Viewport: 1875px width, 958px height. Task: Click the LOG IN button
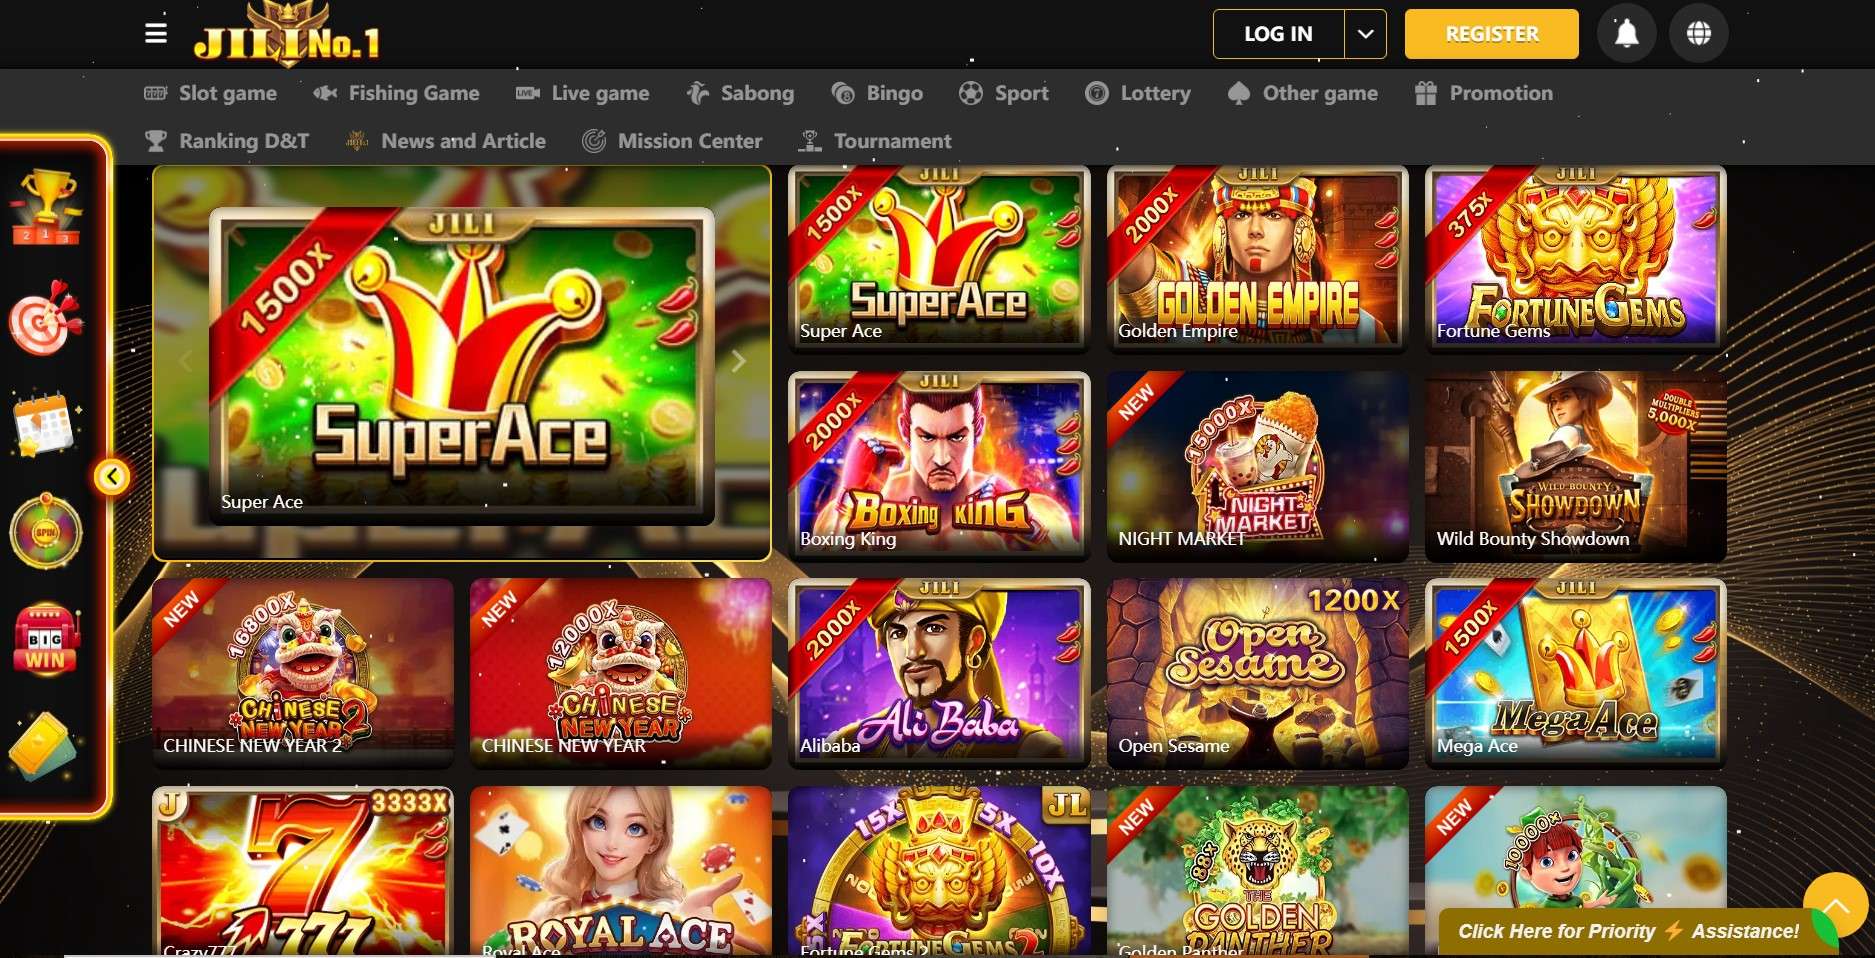1278,34
